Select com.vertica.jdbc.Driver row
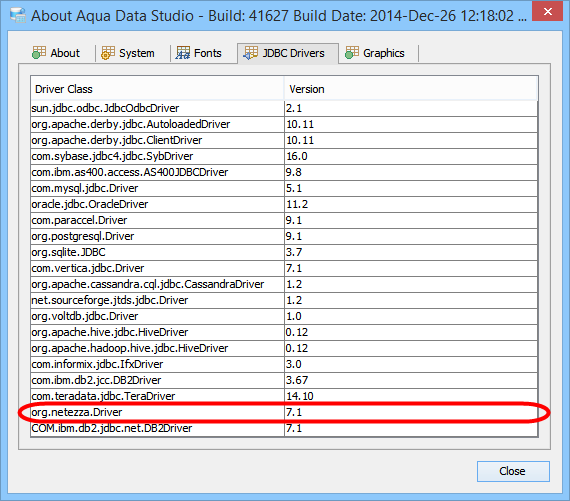 (x=284, y=268)
